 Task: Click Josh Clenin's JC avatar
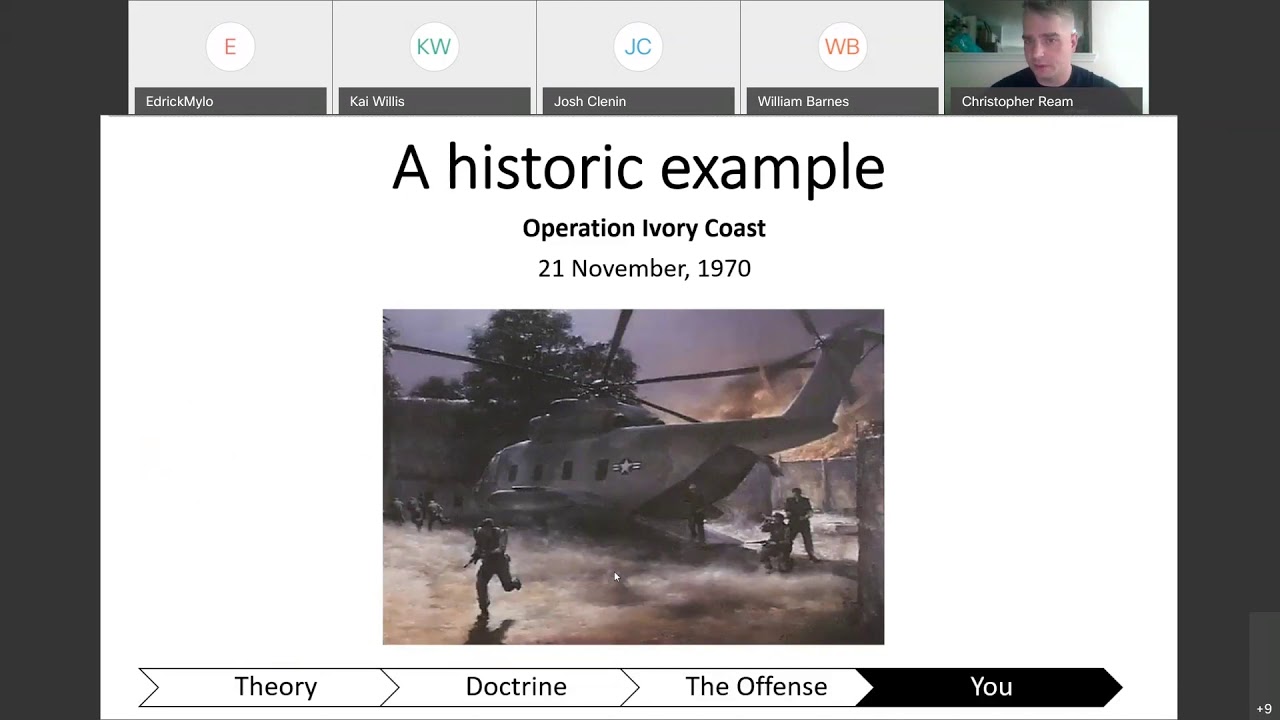(x=638, y=47)
